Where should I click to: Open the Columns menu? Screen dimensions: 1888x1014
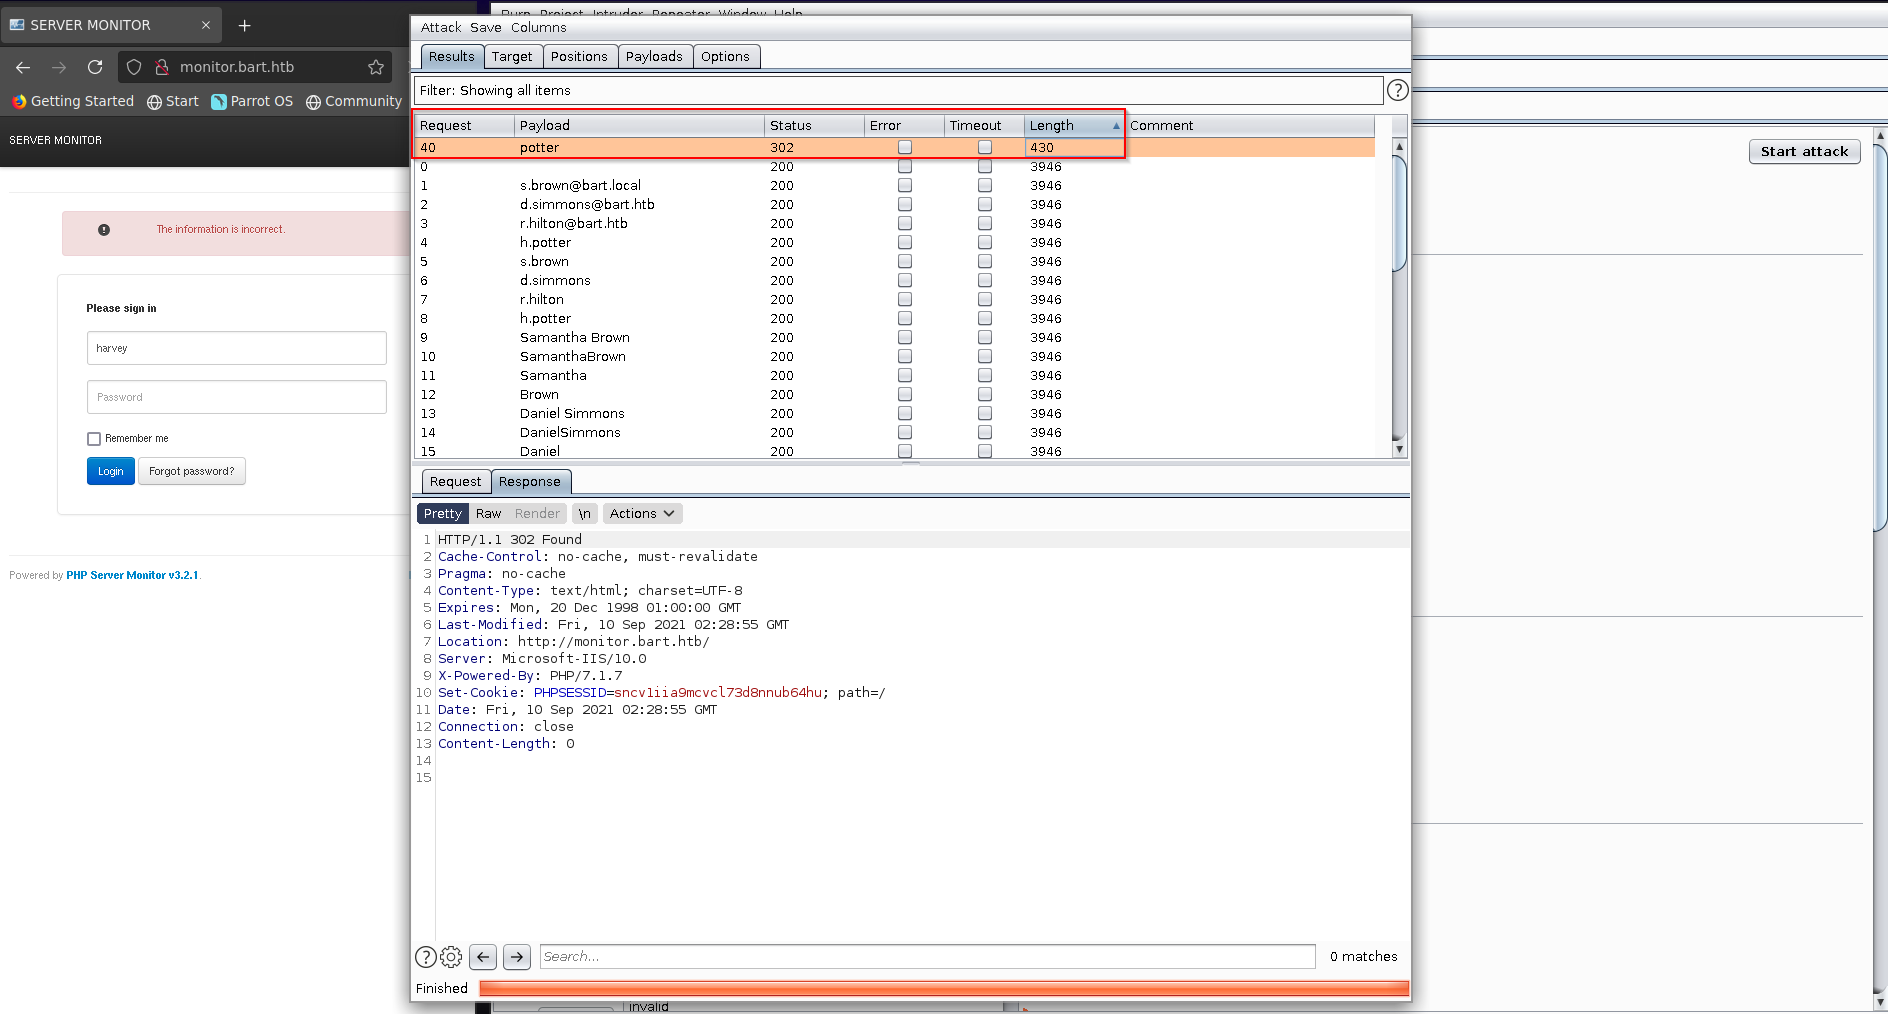point(538,27)
